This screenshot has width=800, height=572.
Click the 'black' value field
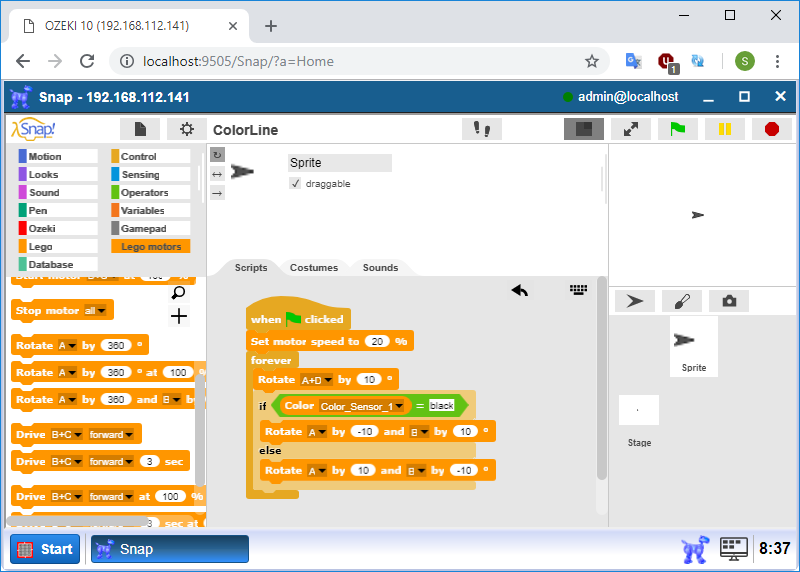click(x=441, y=406)
